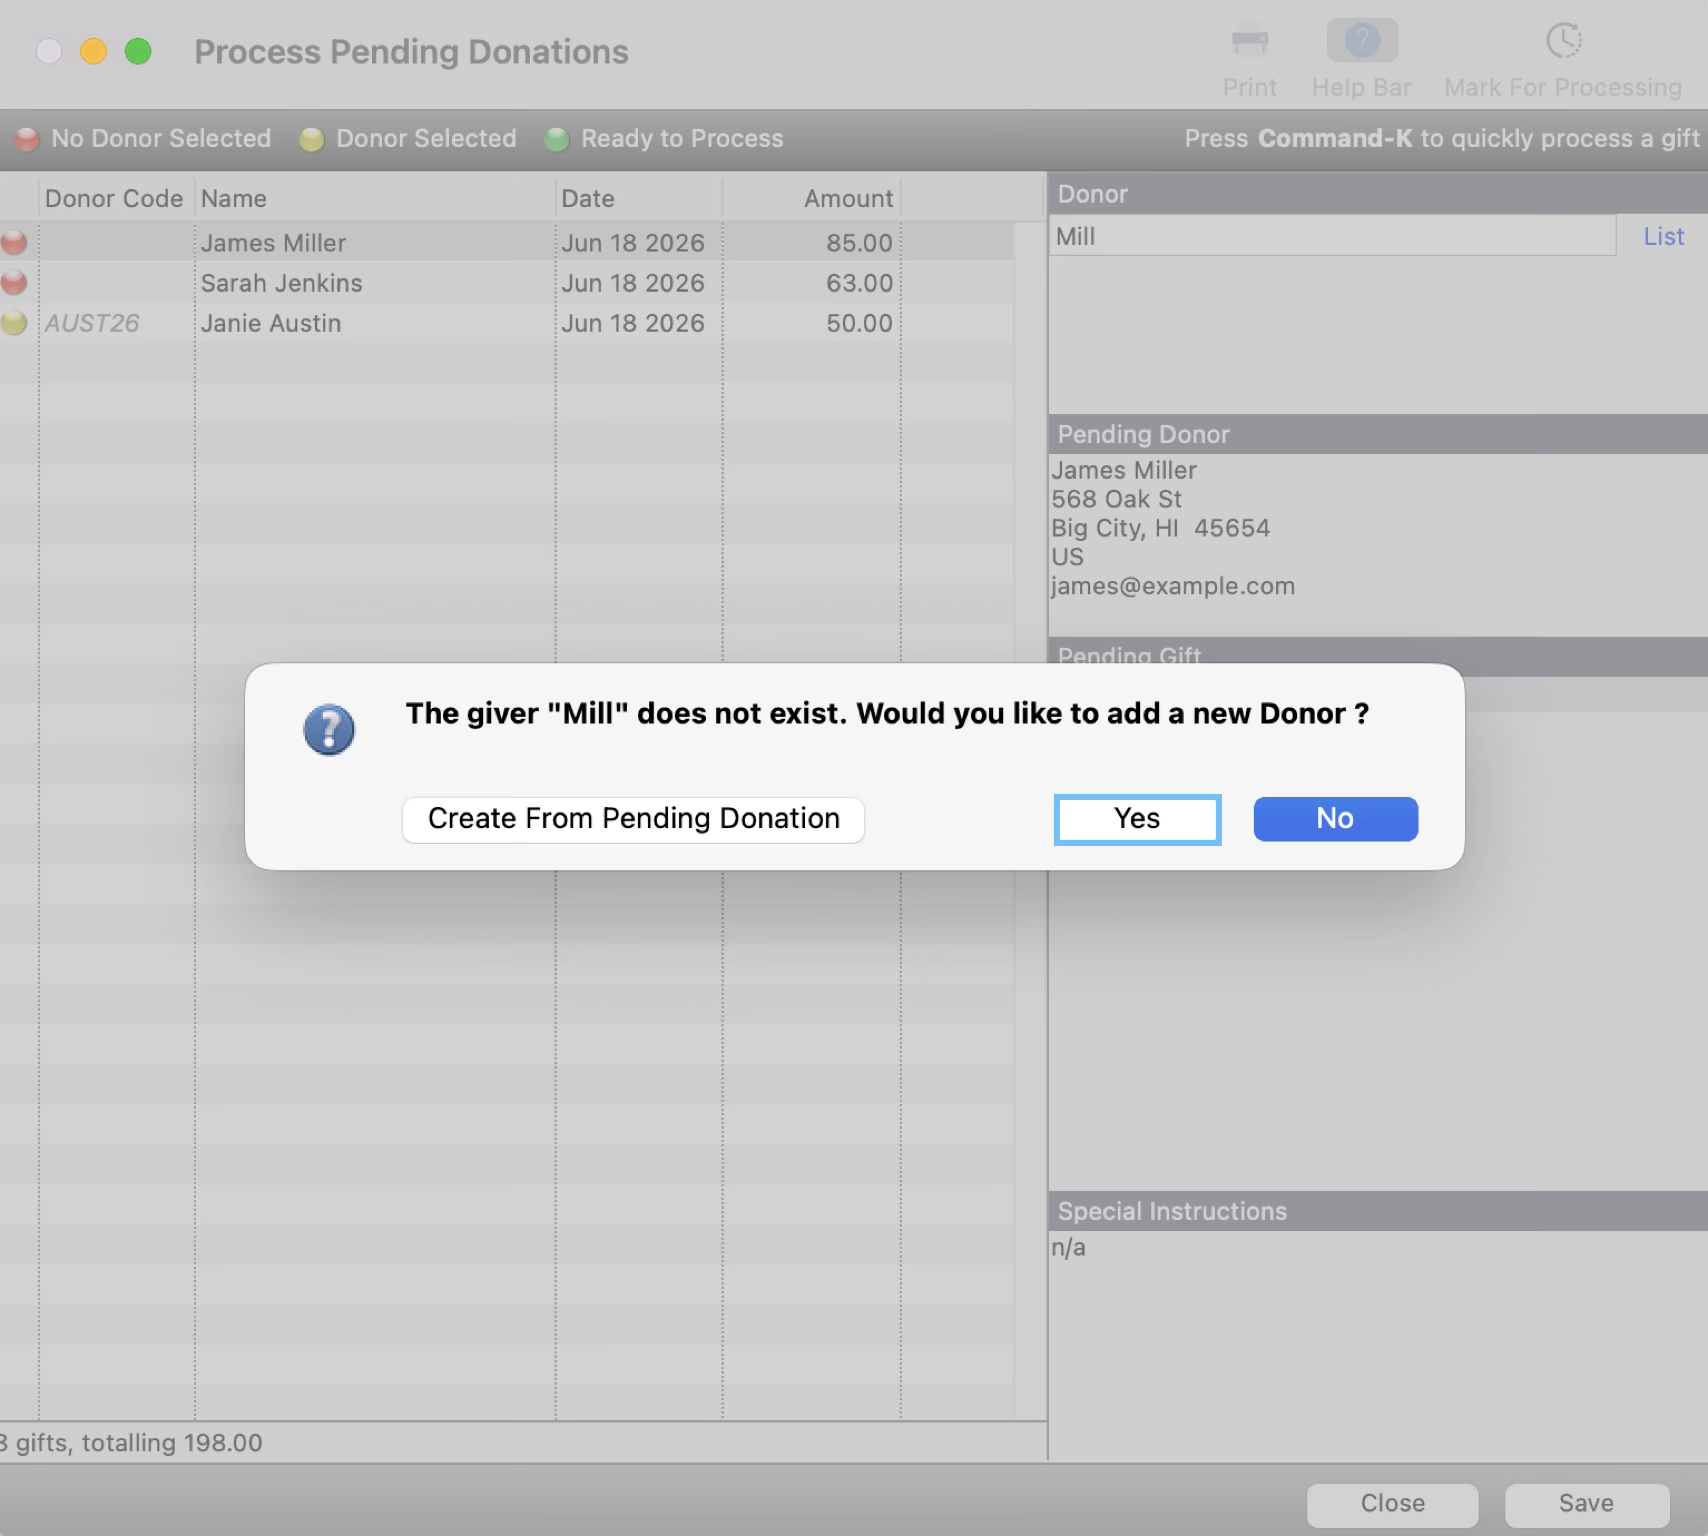Click the yellow minimize window button
The height and width of the screenshot is (1536, 1708).
pyautogui.click(x=93, y=51)
